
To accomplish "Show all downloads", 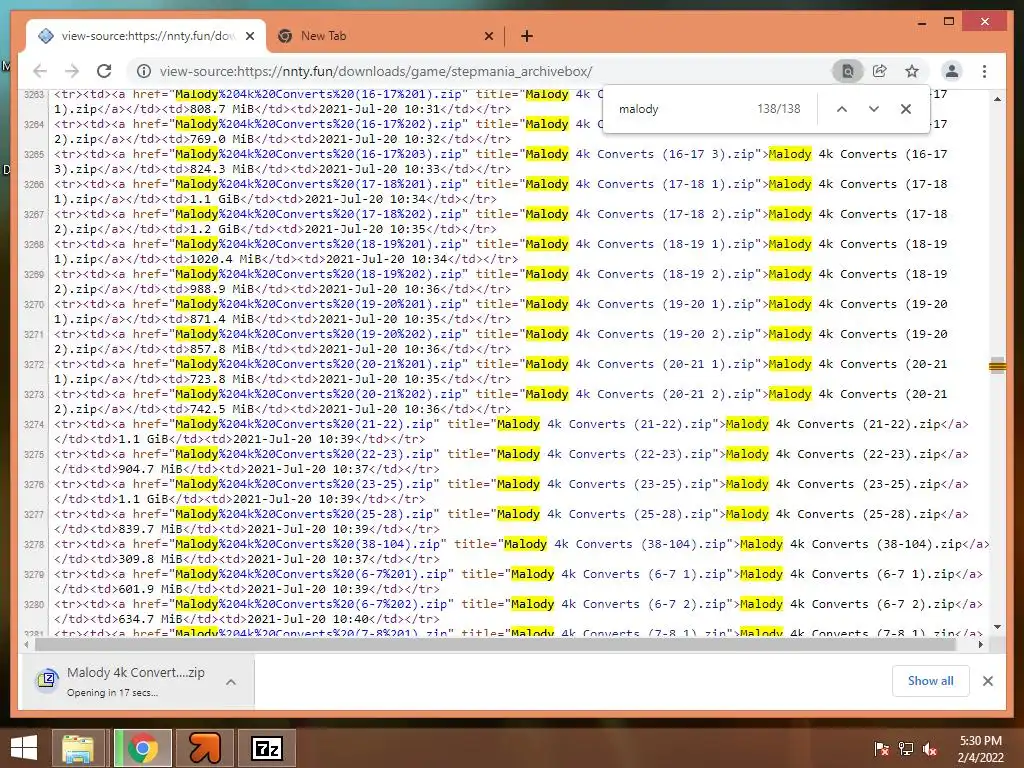I will [x=930, y=681].
